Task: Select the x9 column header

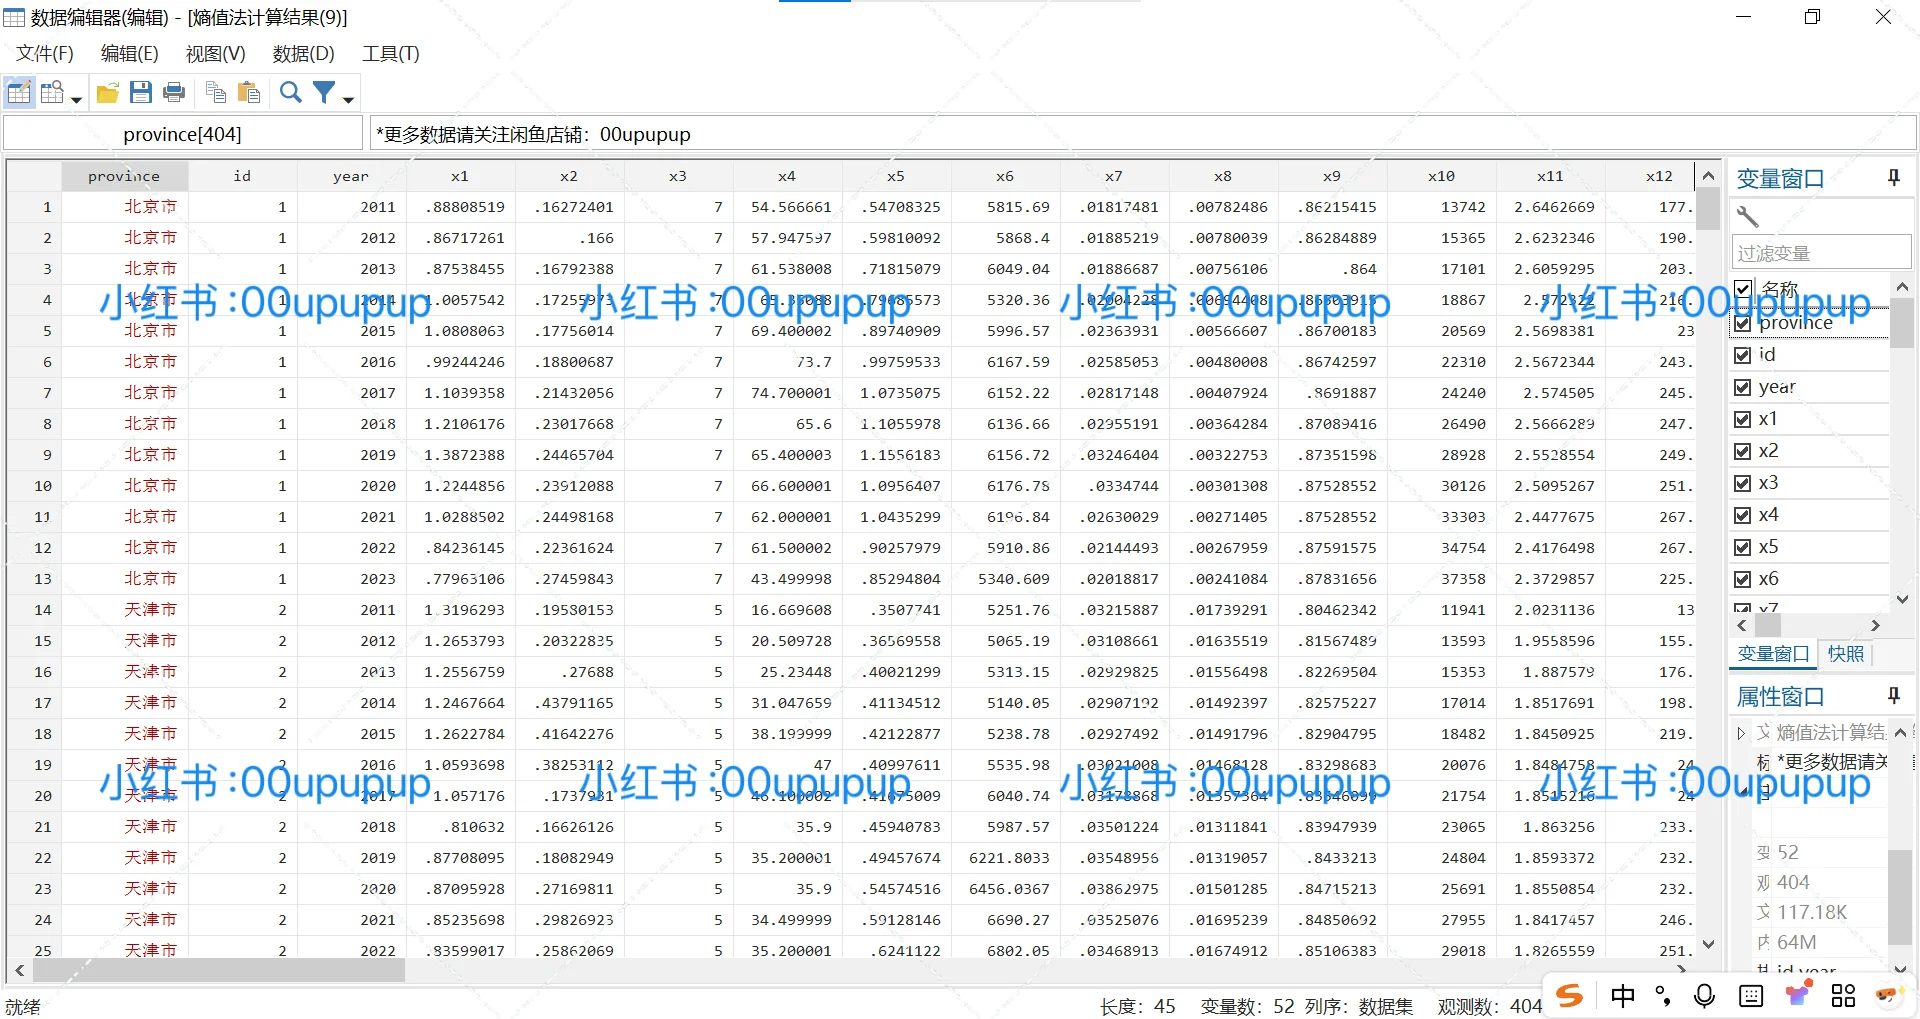Action: point(1332,176)
